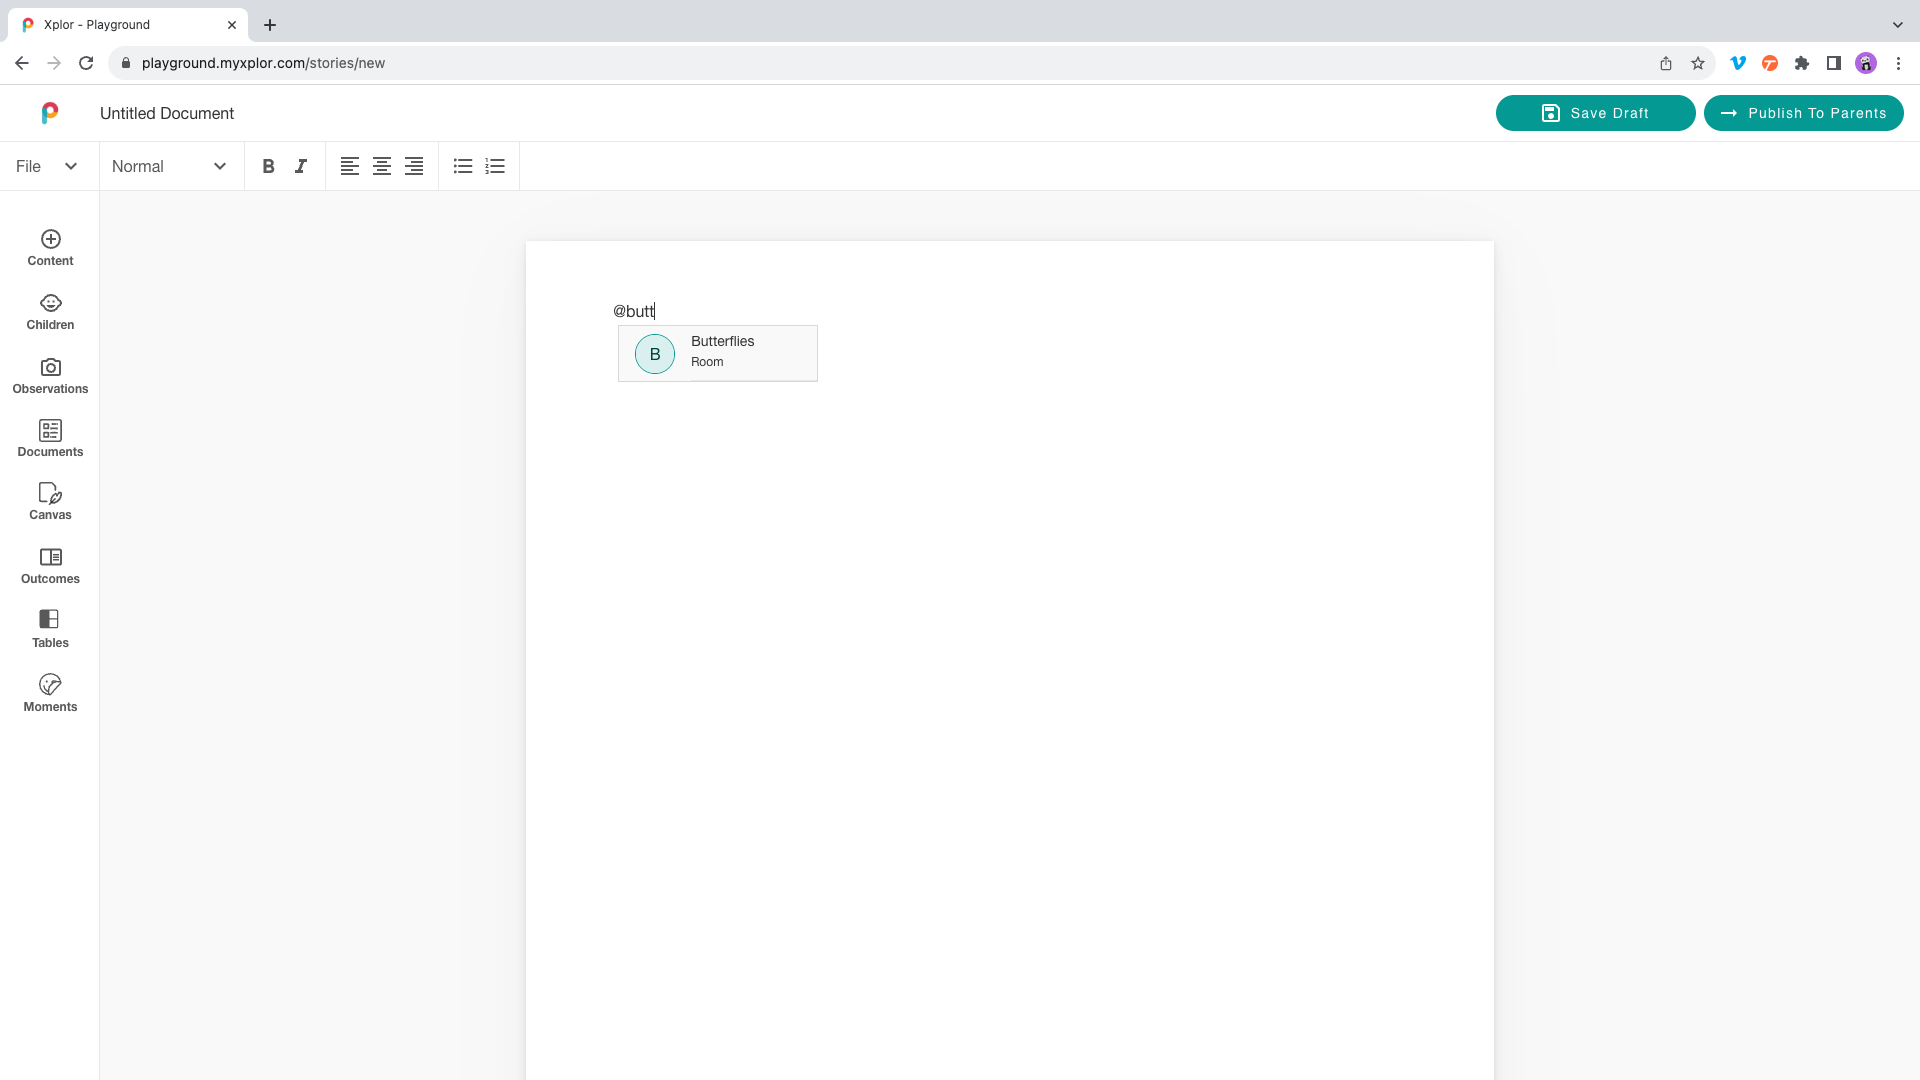Click the Save Draft button

pyautogui.click(x=1594, y=113)
